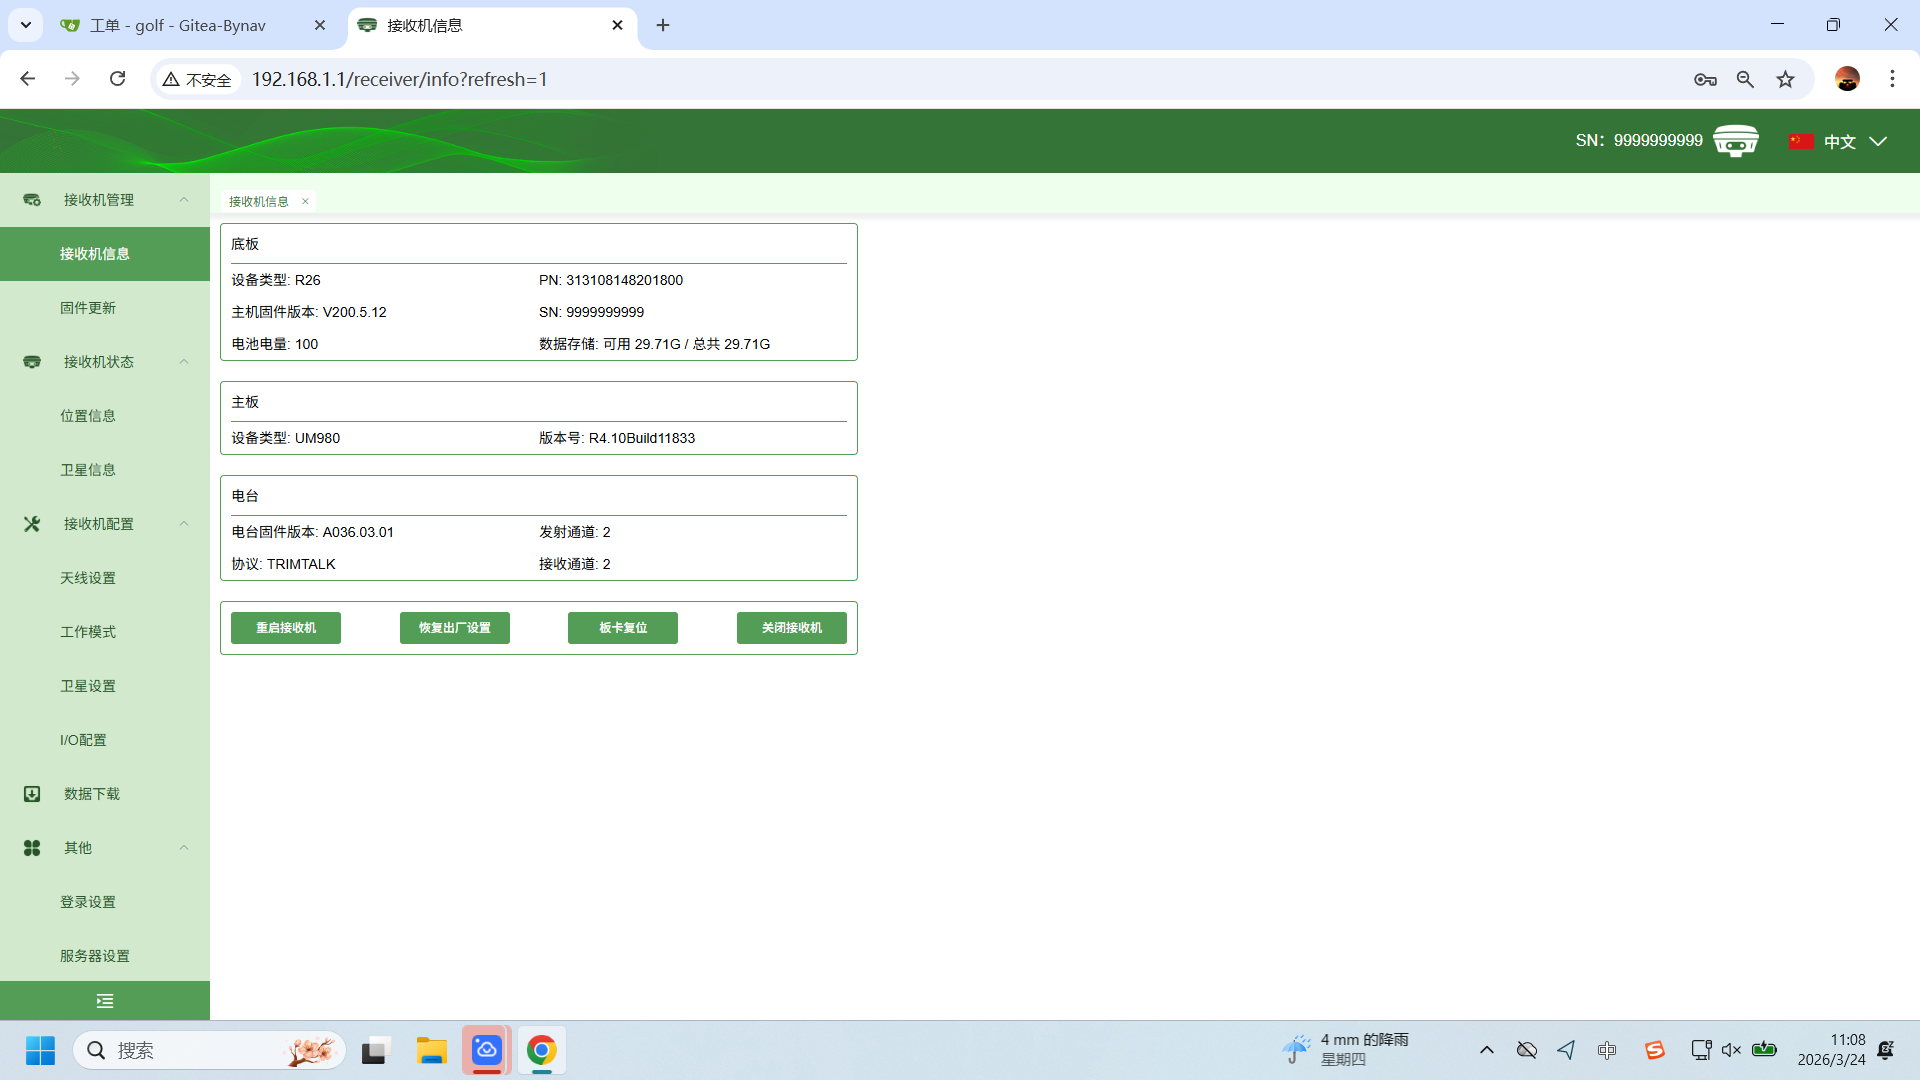Image resolution: width=1920 pixels, height=1080 pixels.
Task: Bookmark this page with star icon
Action: coord(1785,79)
